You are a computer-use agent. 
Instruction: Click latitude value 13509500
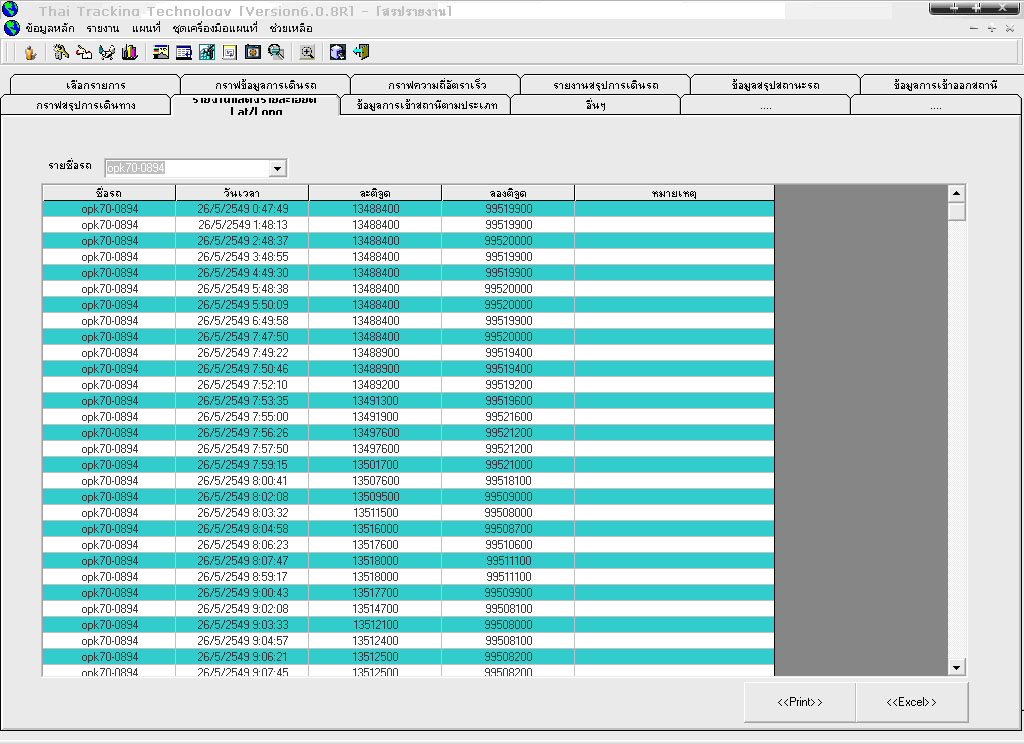click(376, 497)
